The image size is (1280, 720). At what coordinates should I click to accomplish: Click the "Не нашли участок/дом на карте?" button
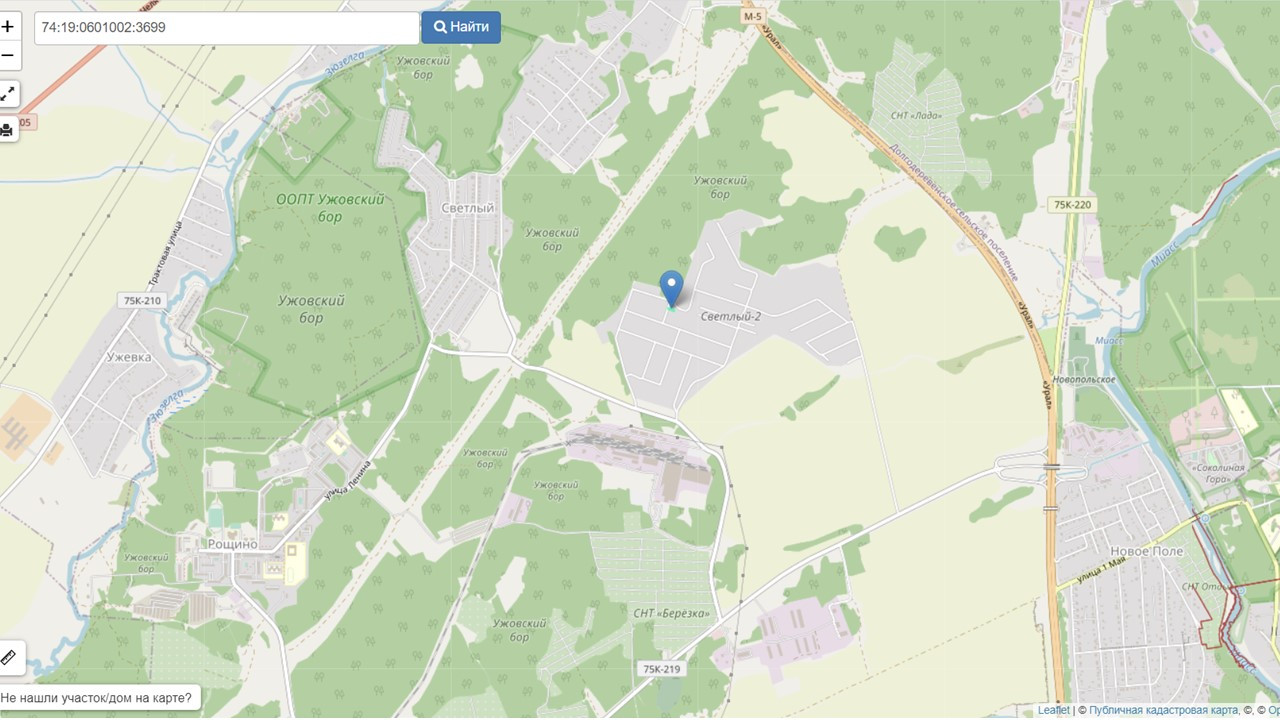97,697
